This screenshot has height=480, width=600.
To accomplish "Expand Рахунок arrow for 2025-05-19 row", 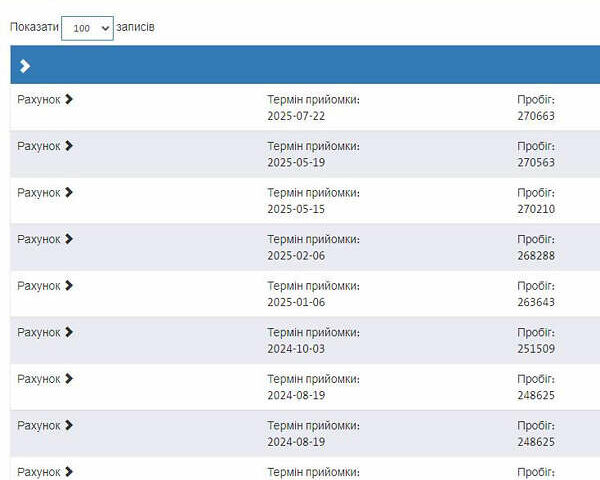I will click(x=69, y=146).
